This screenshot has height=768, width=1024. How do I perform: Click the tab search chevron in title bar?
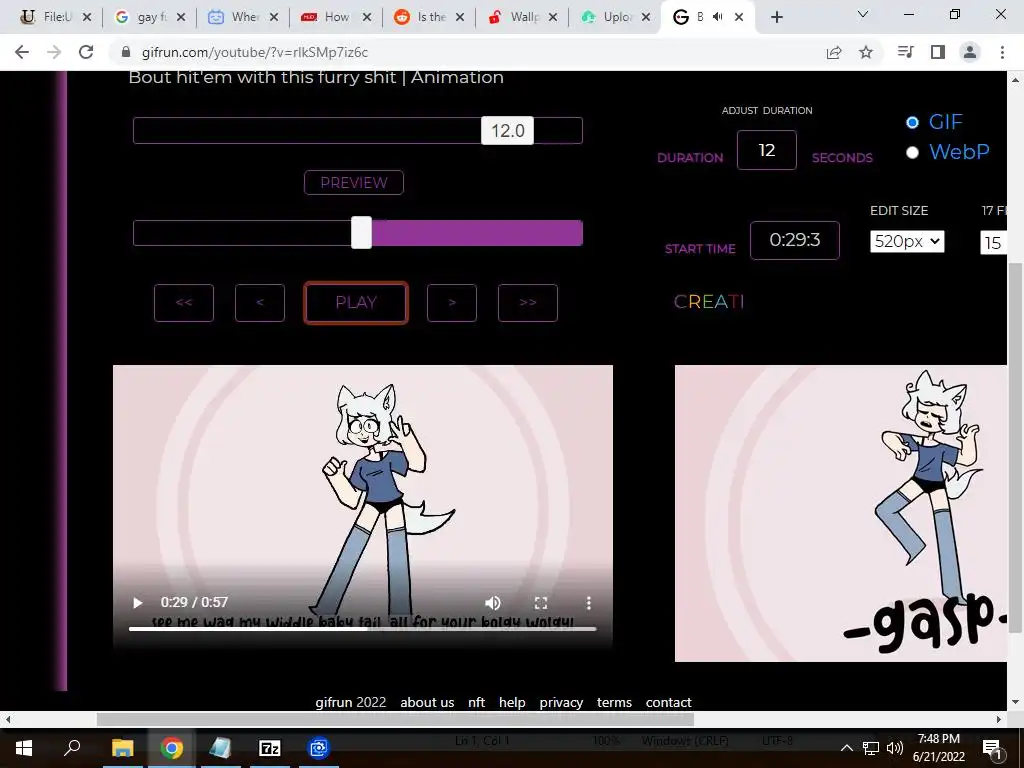(863, 14)
